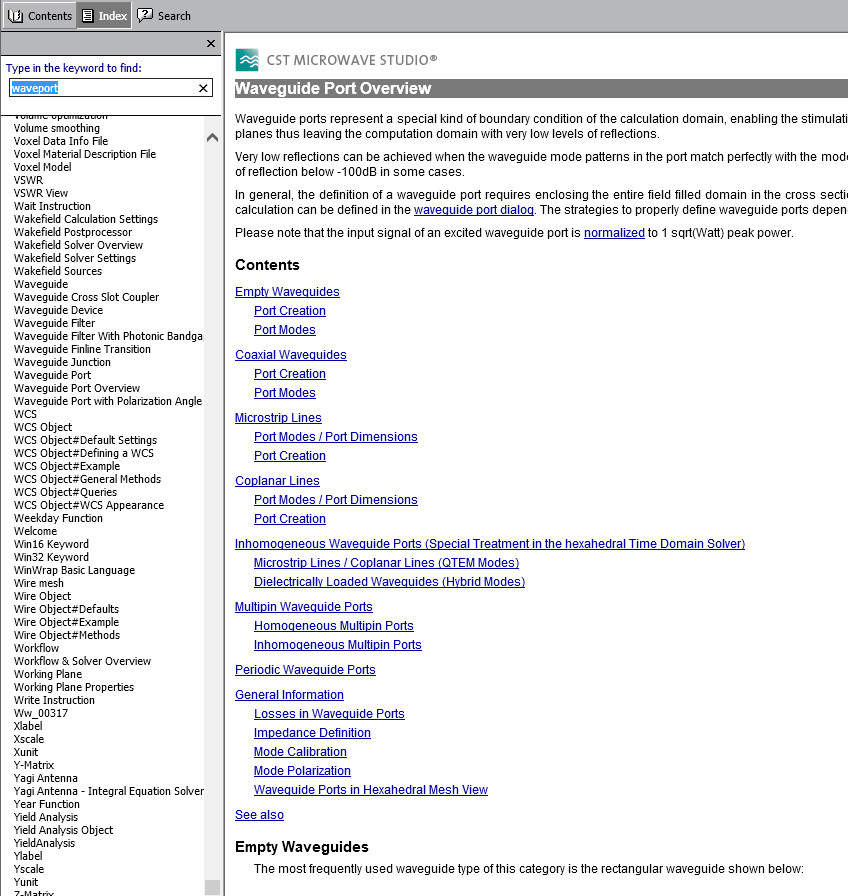The height and width of the screenshot is (896, 848).
Task: Jump to Periodic Waveguide Ports
Action: pos(305,670)
